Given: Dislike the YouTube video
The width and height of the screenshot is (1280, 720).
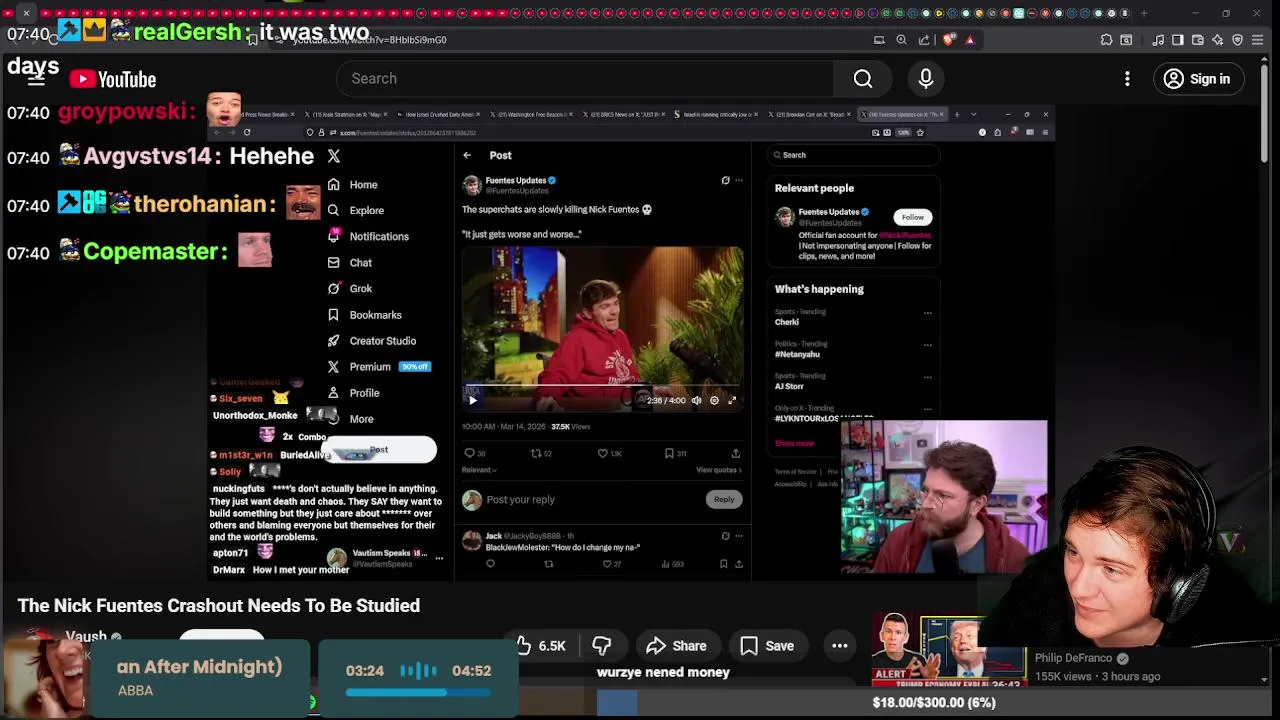Looking at the screenshot, I should tap(602, 646).
